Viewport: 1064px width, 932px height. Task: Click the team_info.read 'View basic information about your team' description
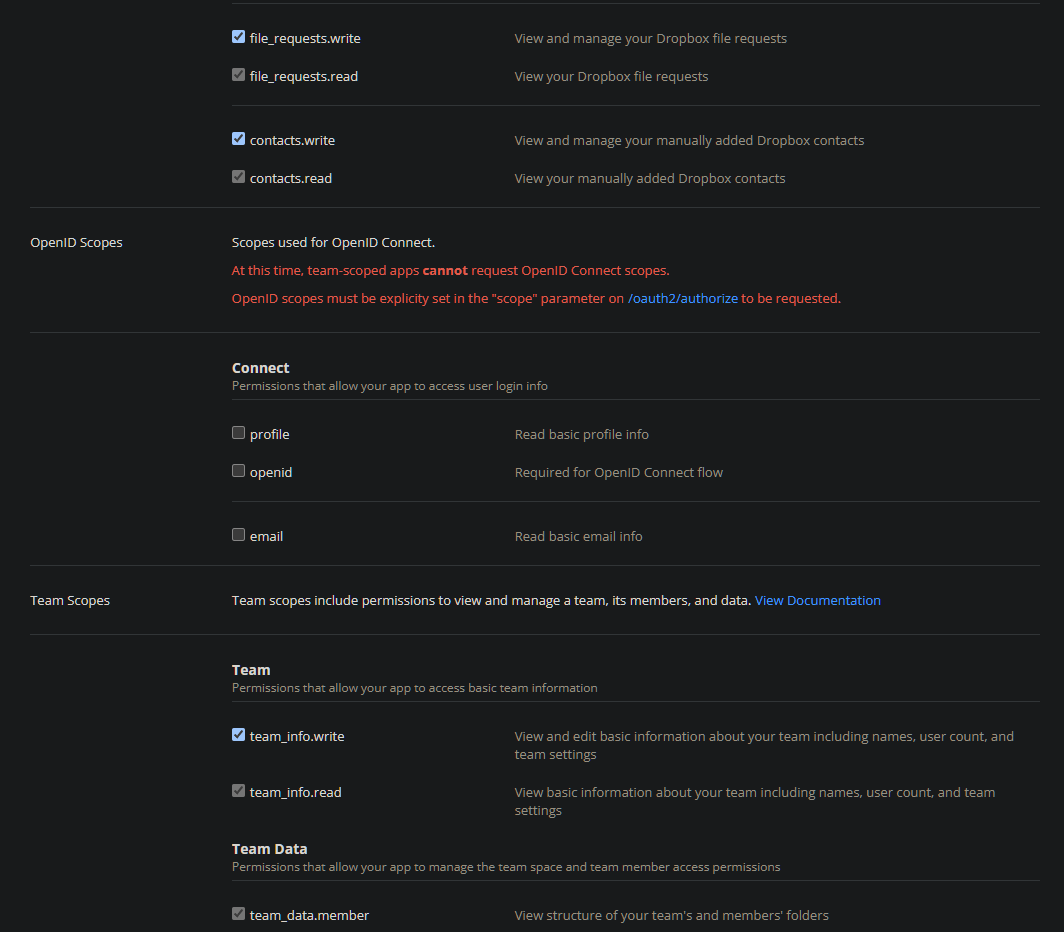tap(755, 802)
